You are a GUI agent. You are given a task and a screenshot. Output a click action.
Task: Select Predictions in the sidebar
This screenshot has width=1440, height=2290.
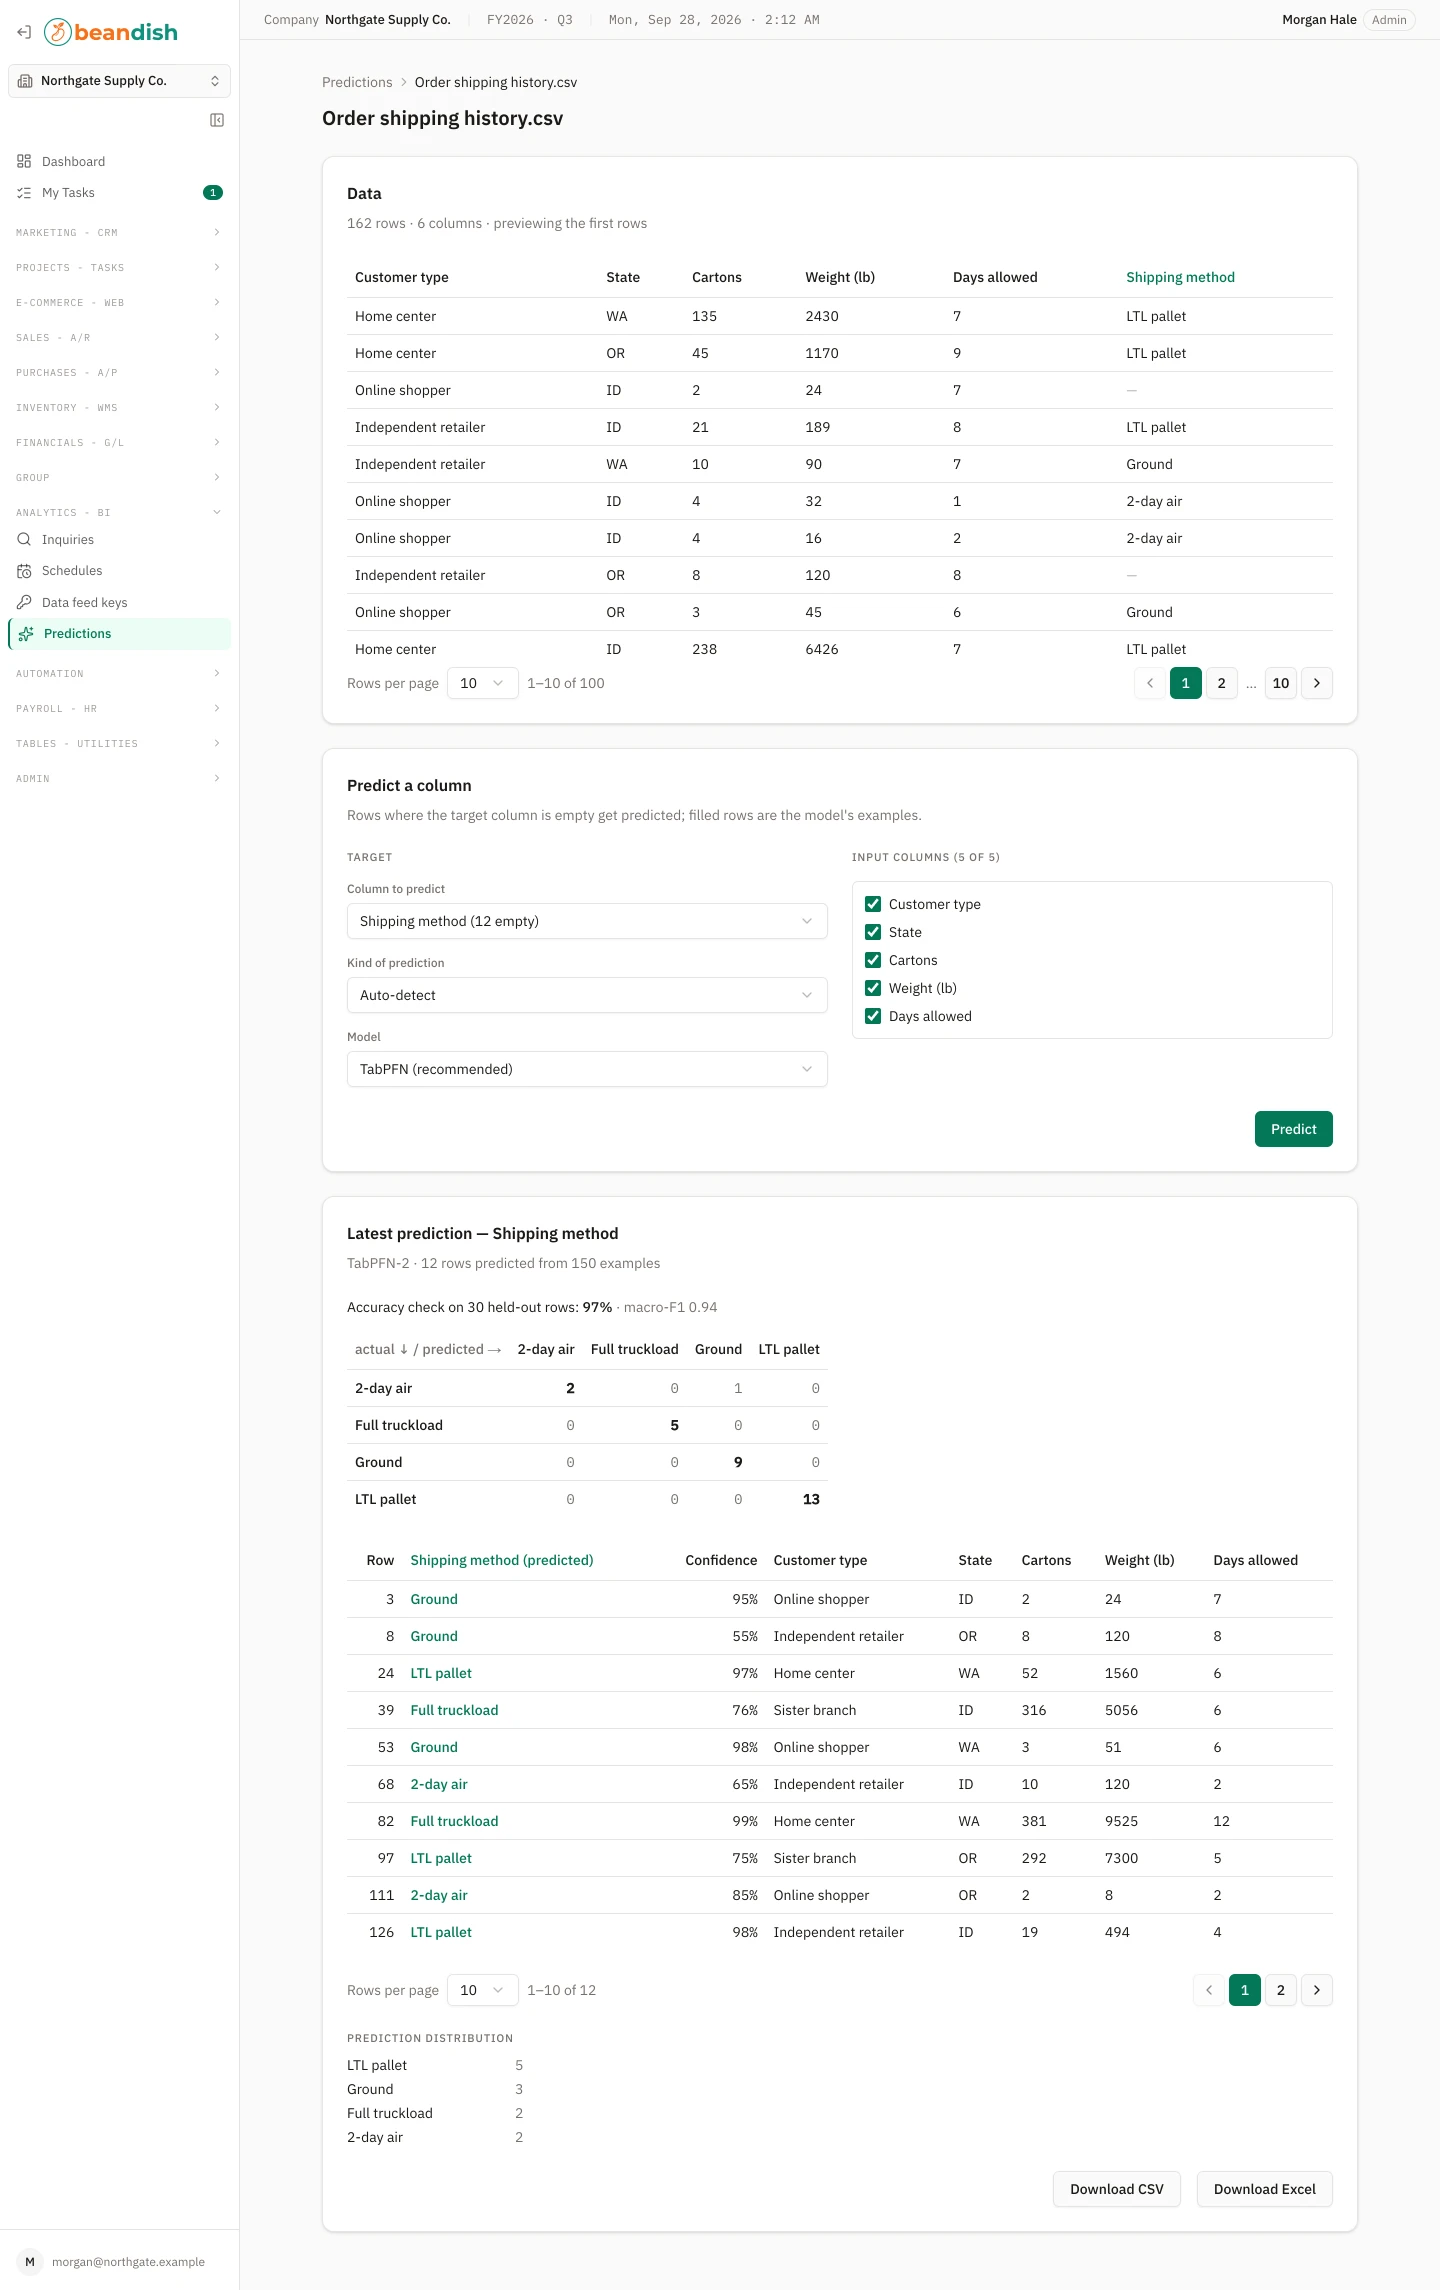click(x=119, y=633)
